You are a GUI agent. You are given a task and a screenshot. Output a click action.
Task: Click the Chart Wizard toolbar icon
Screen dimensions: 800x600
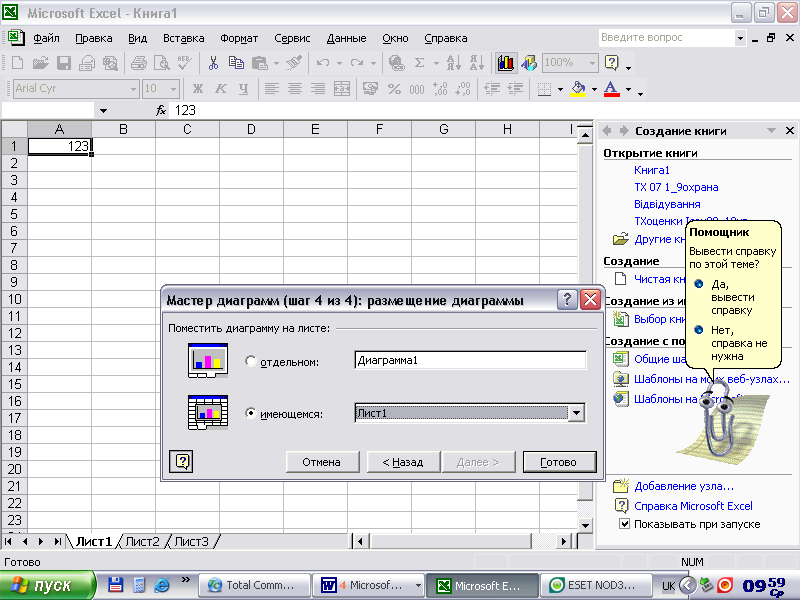(506, 63)
